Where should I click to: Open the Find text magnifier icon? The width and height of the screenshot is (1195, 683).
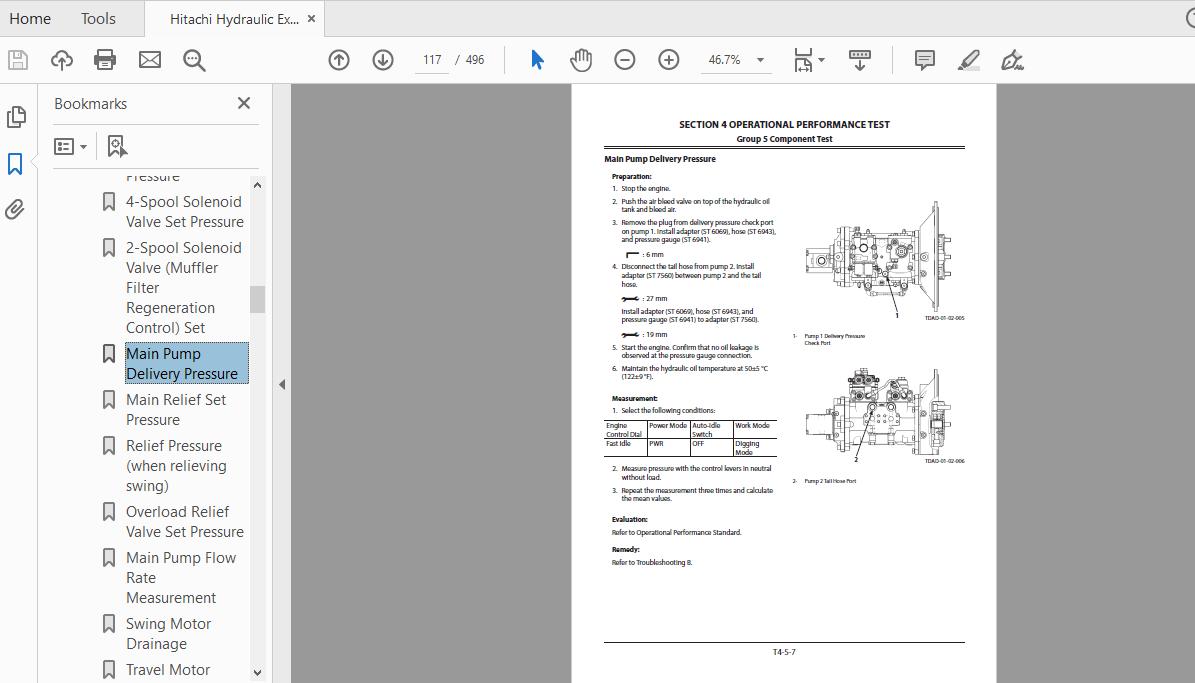(194, 60)
